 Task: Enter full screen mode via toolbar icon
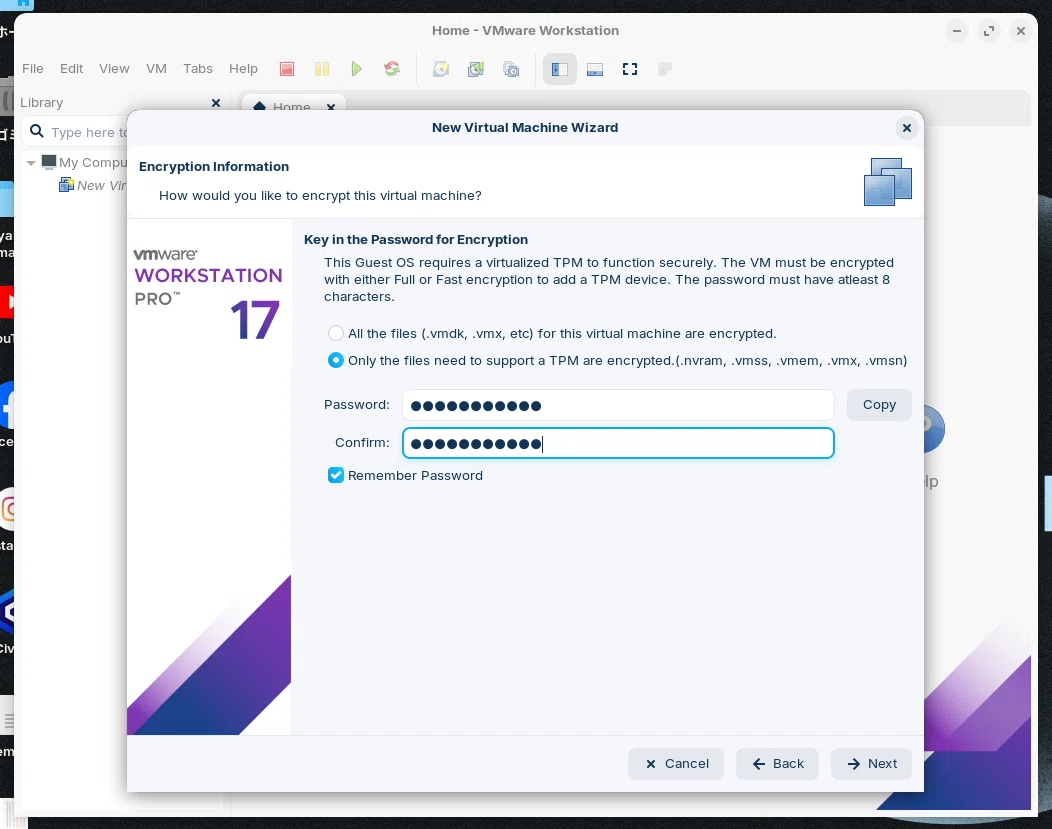tap(629, 69)
